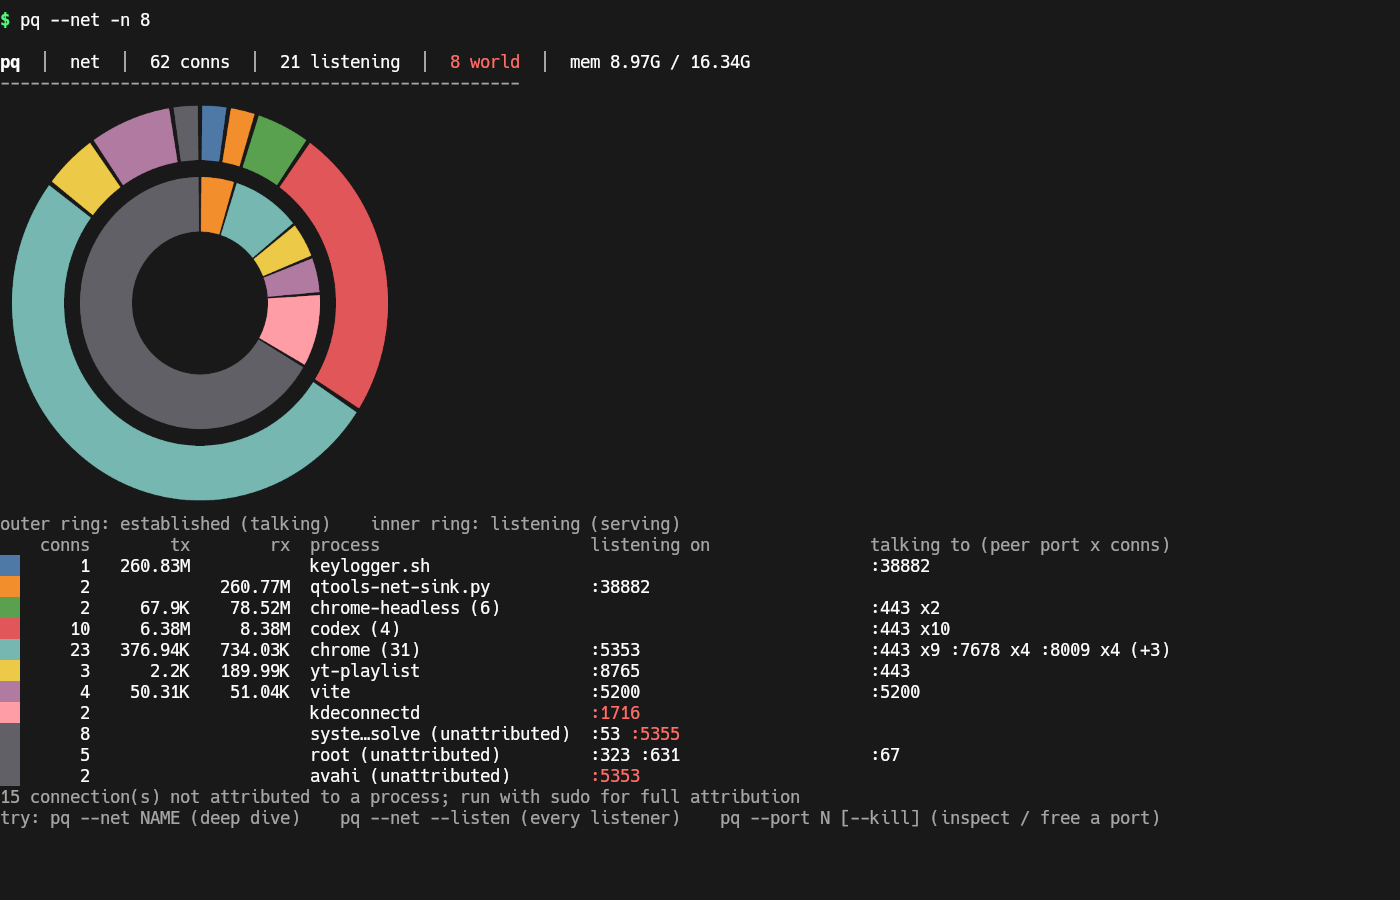
Task: Select the yellow outer ring segment
Action: pos(86,179)
